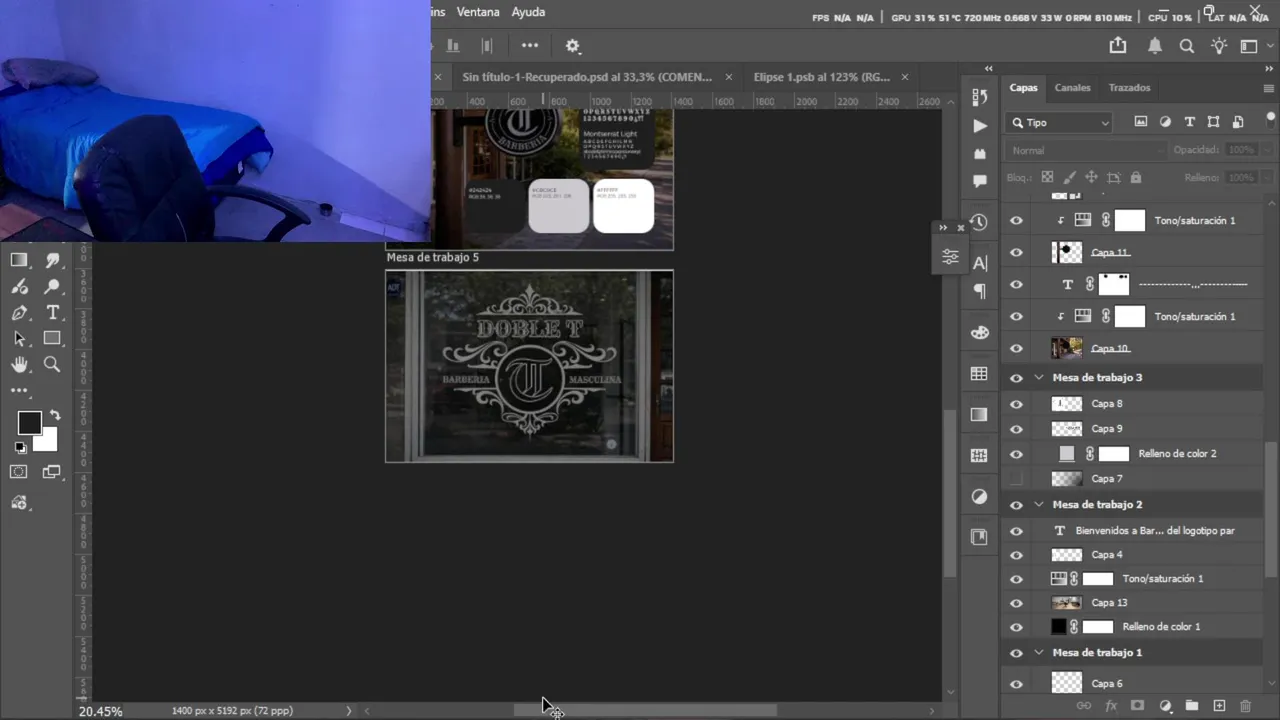Image resolution: width=1280 pixels, height=720 pixels.
Task: Filter layers by pixel layers icon
Action: point(1141,122)
